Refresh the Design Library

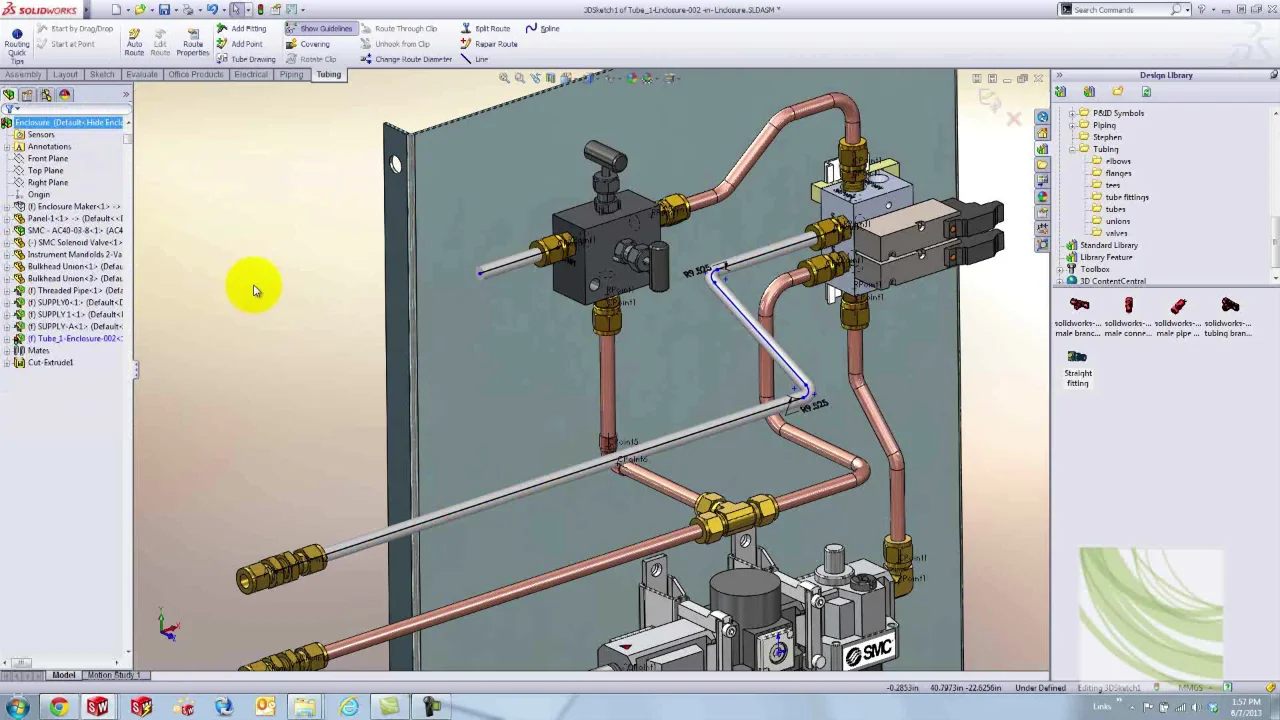pos(1146,92)
